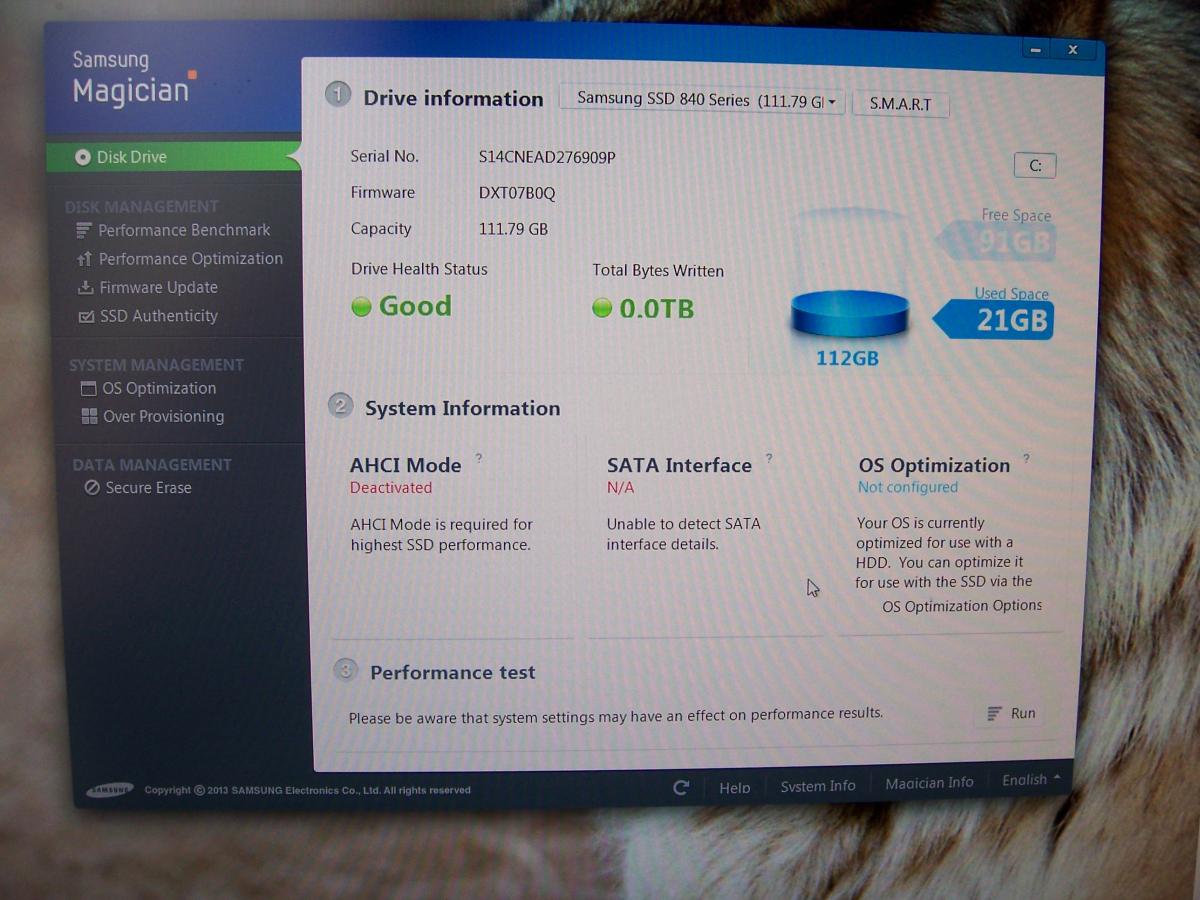This screenshot has width=1200, height=900.
Task: Click the OS Optimization window icon
Action: click(x=88, y=389)
